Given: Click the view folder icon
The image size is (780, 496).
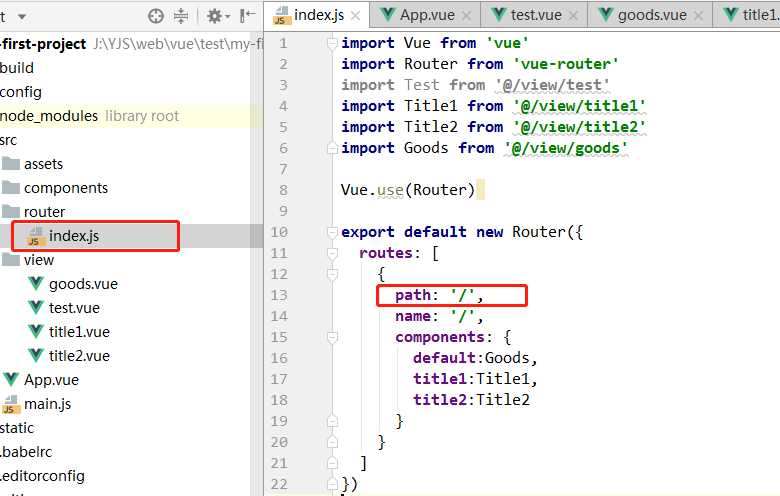Looking at the screenshot, I should (10, 259).
